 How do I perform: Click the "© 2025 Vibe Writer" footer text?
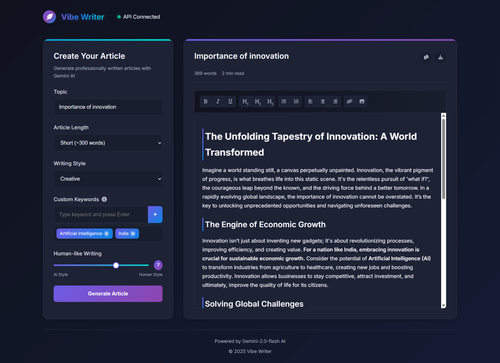250,351
